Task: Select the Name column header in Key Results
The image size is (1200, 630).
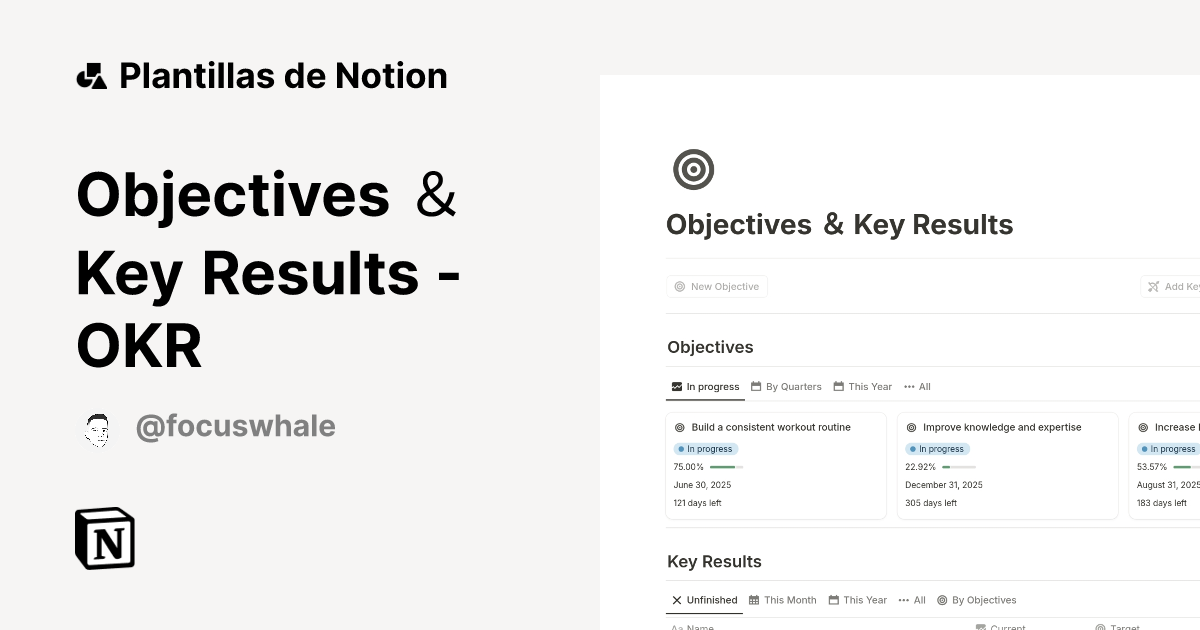Action: (697, 627)
